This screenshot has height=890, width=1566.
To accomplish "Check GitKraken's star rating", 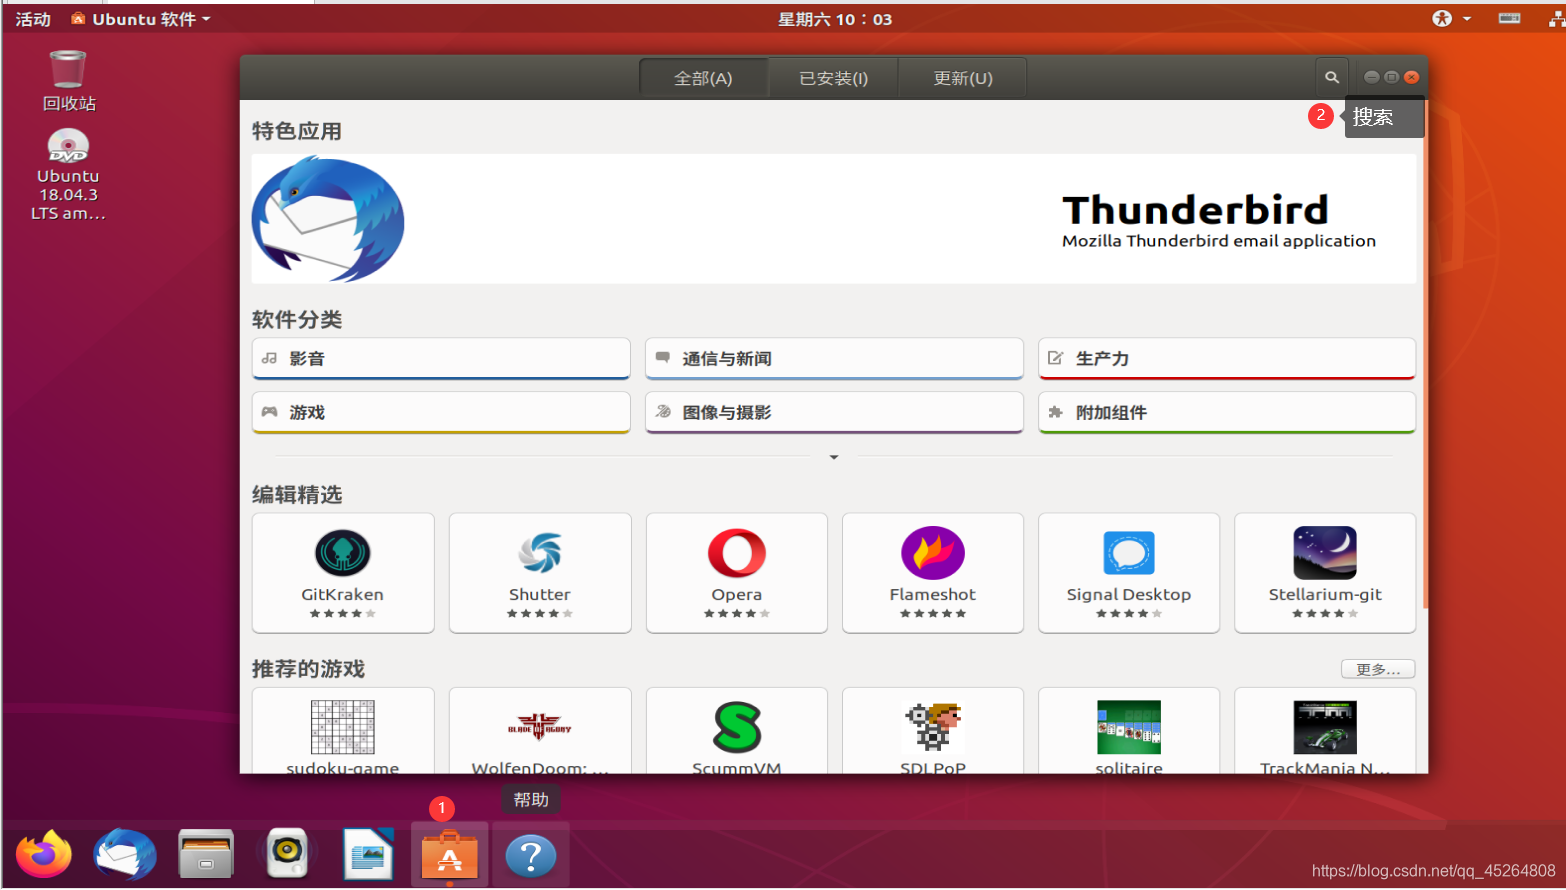I will coord(343,612).
